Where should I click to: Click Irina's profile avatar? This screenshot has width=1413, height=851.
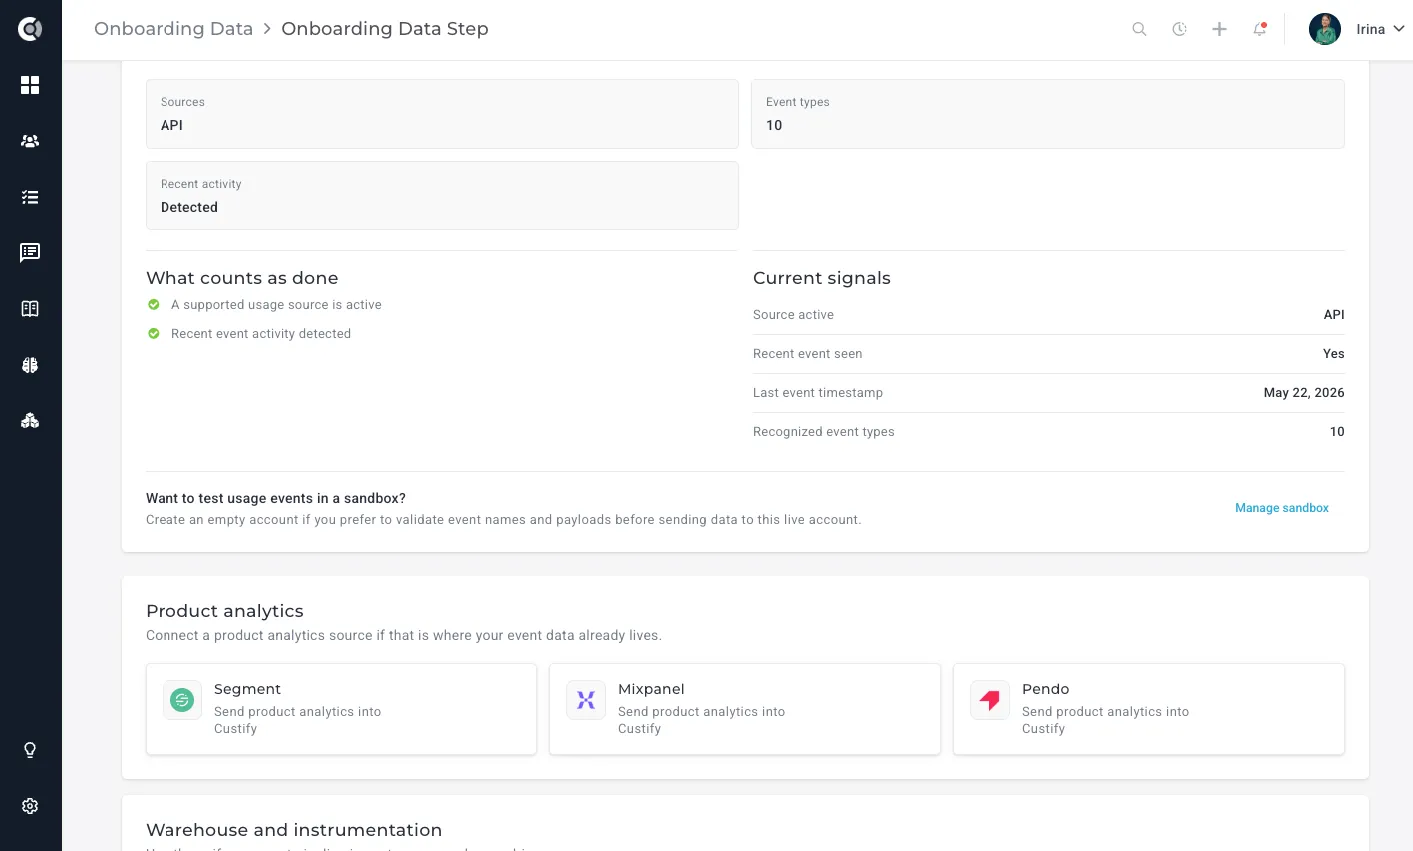1325,29
